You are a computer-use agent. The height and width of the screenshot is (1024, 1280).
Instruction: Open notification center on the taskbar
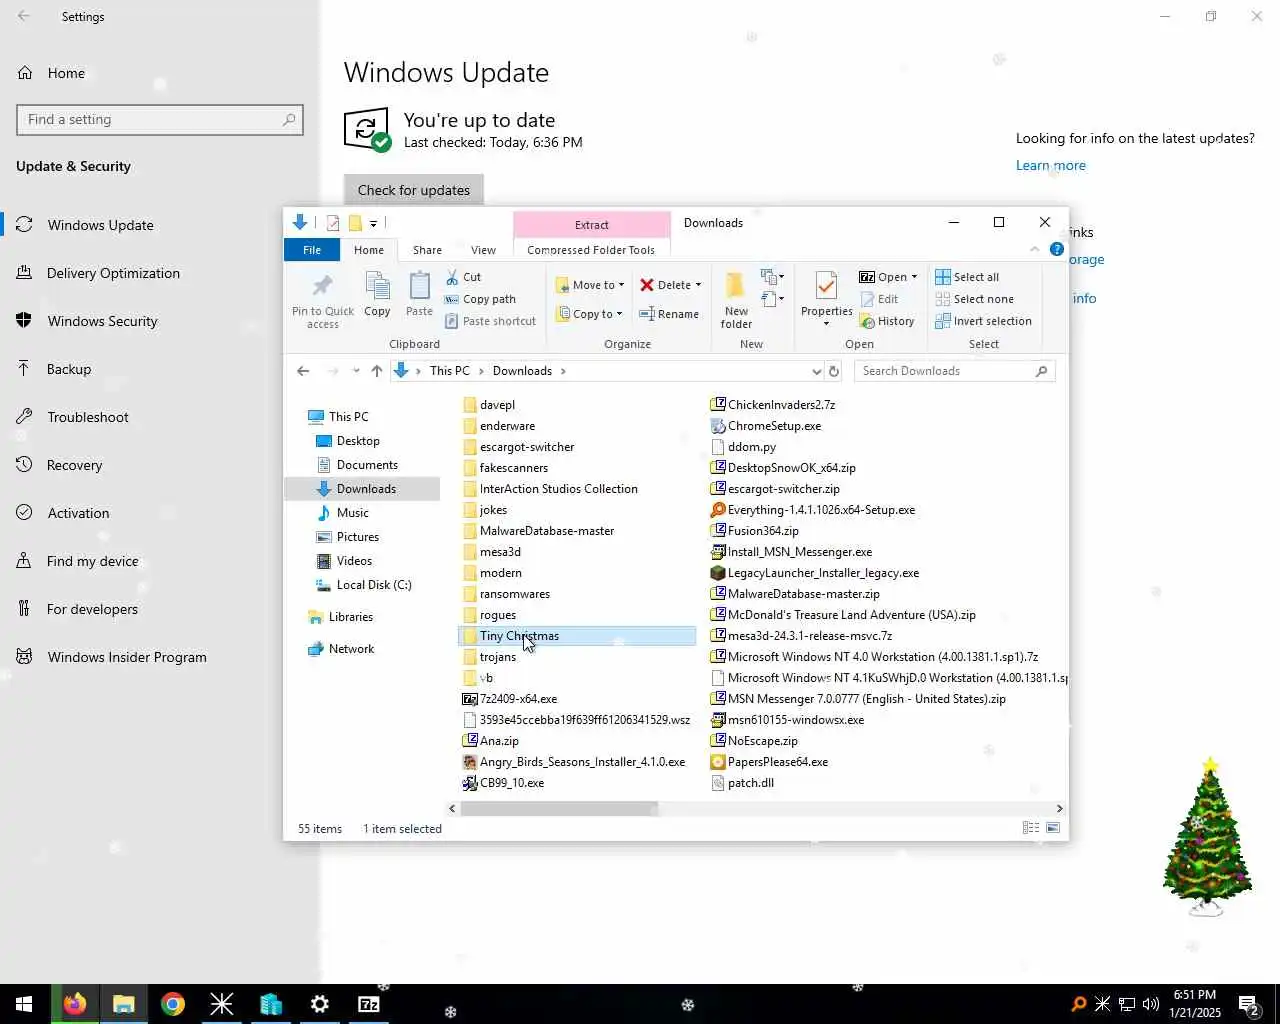coord(1247,1004)
